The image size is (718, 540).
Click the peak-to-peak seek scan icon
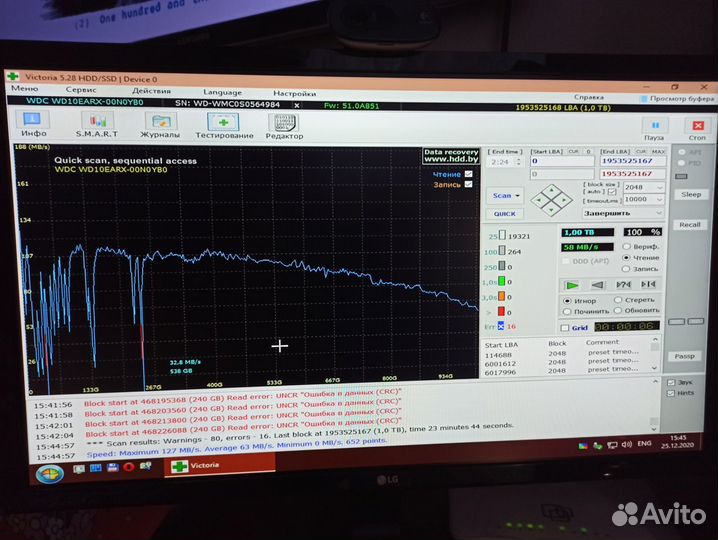pos(648,284)
